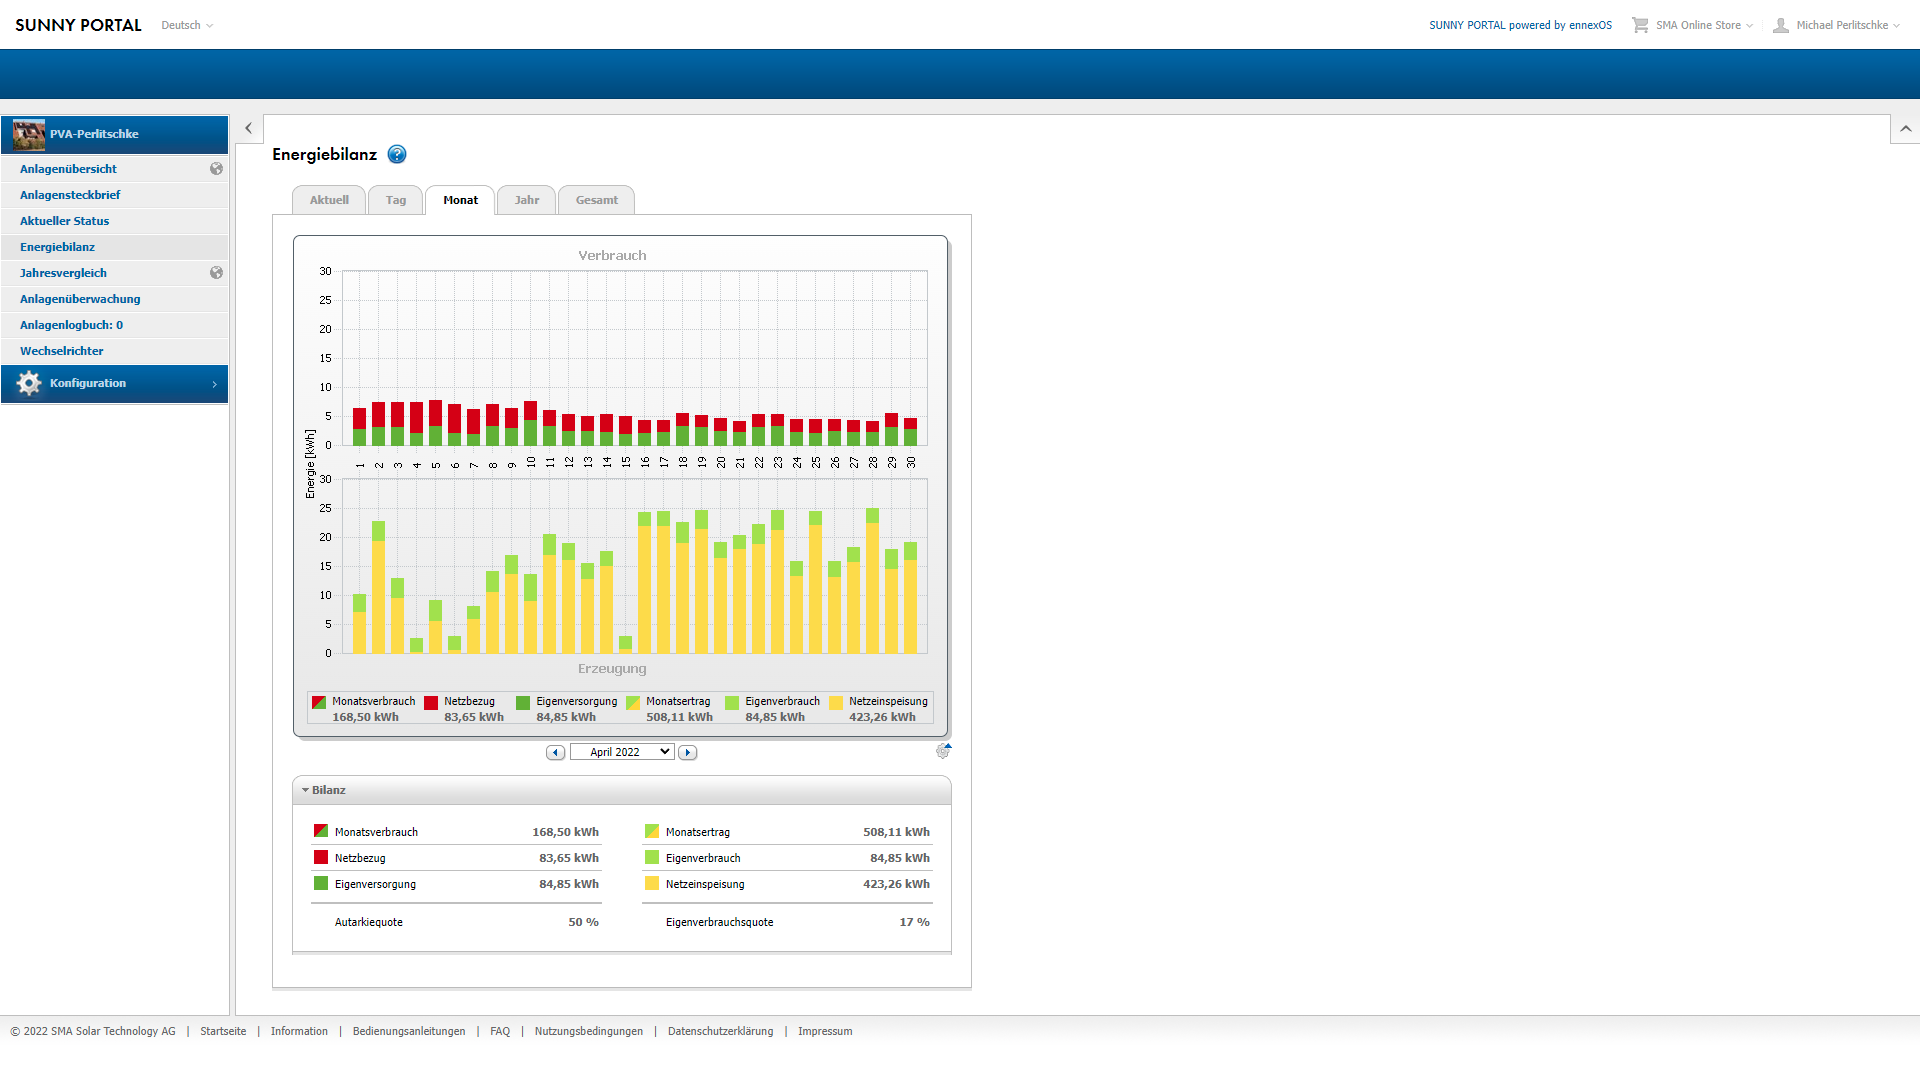Collapse the sidebar with the left chevron
1920x1080 pixels.
coord(248,128)
